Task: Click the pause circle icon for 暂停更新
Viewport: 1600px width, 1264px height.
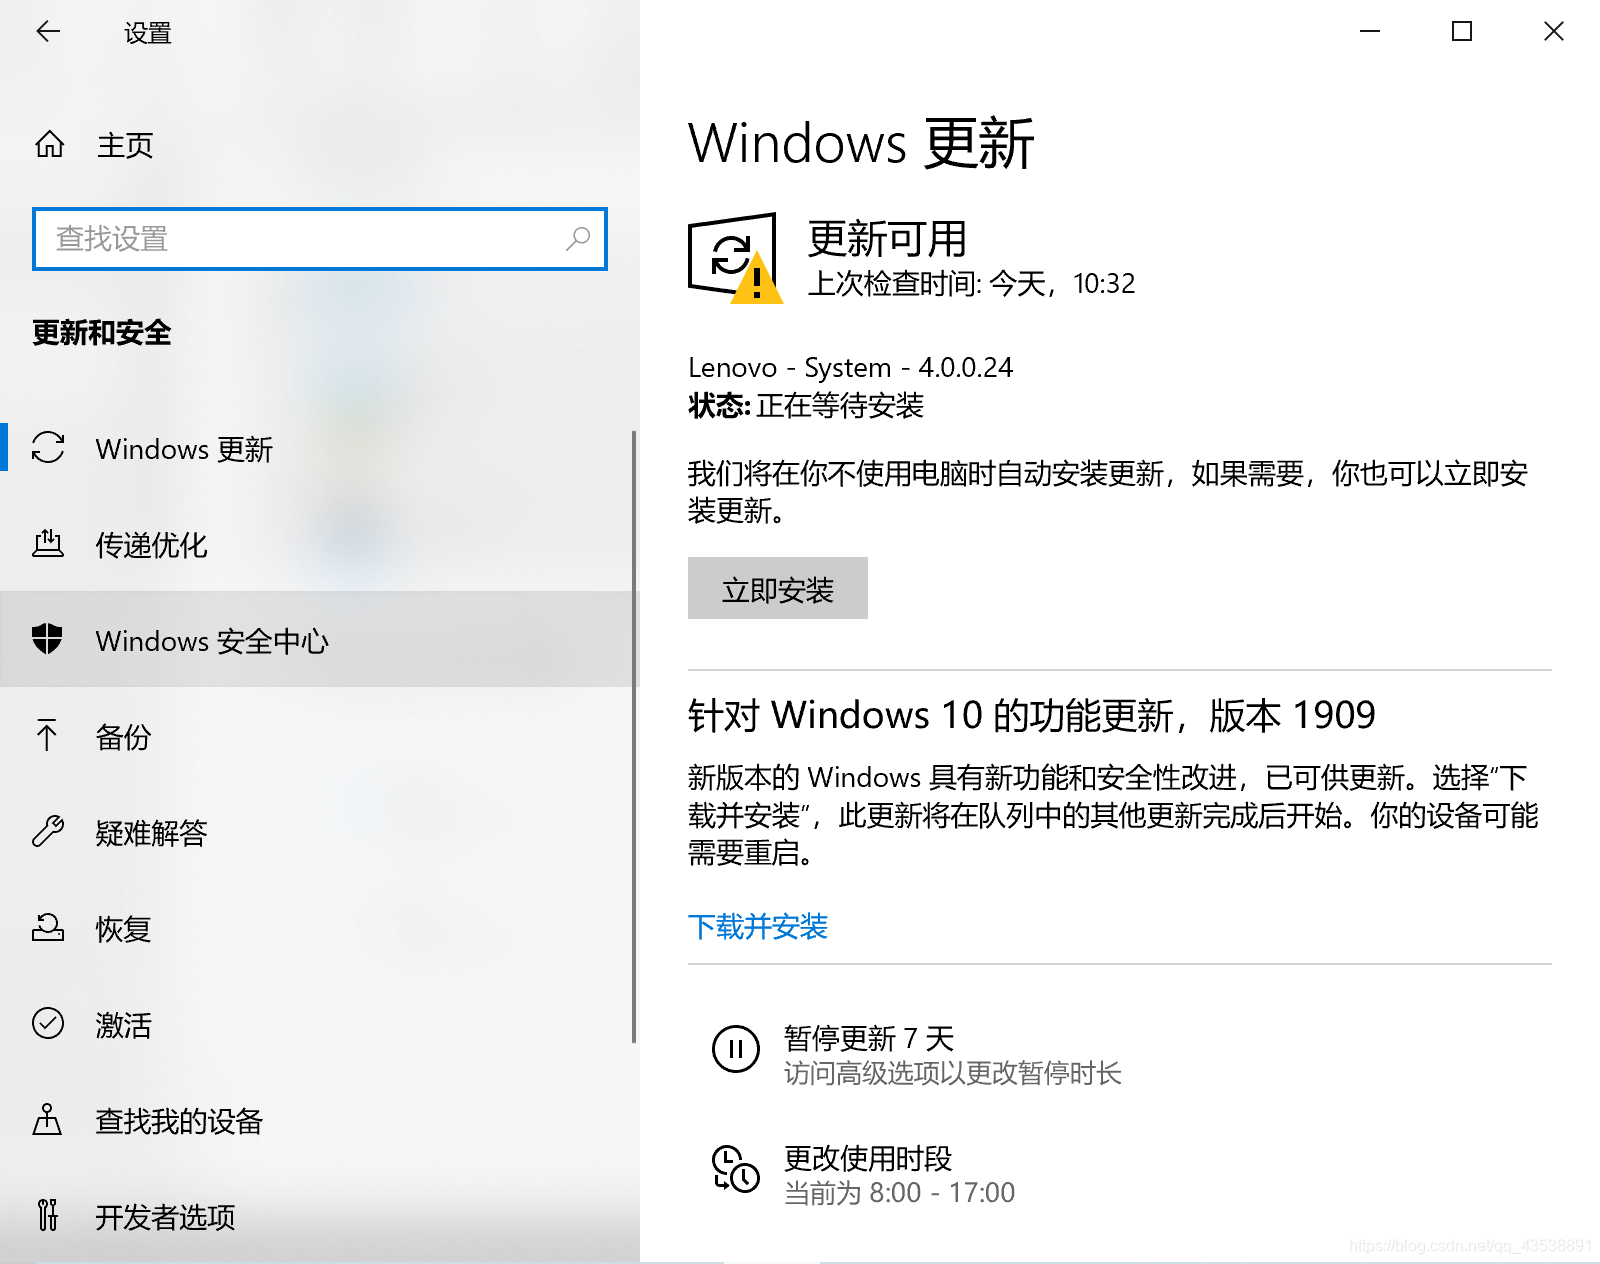Action: tap(736, 1049)
